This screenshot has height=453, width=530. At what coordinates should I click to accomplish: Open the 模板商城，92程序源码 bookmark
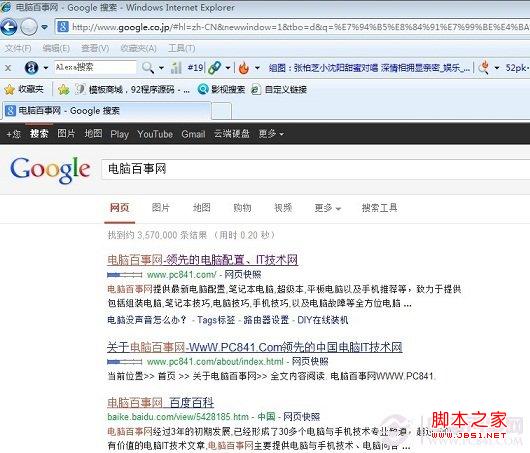coord(132,89)
